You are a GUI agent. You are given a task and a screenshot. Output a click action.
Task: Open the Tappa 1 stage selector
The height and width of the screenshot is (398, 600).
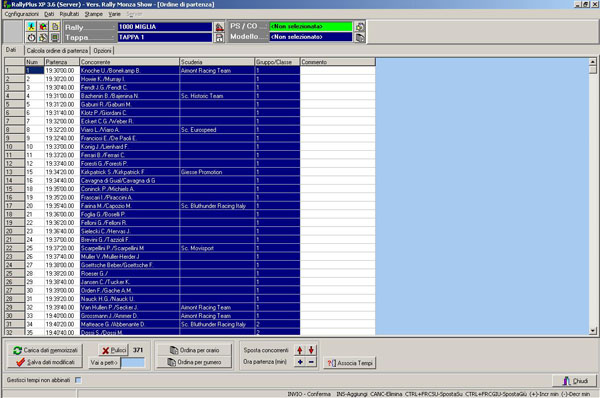click(165, 38)
